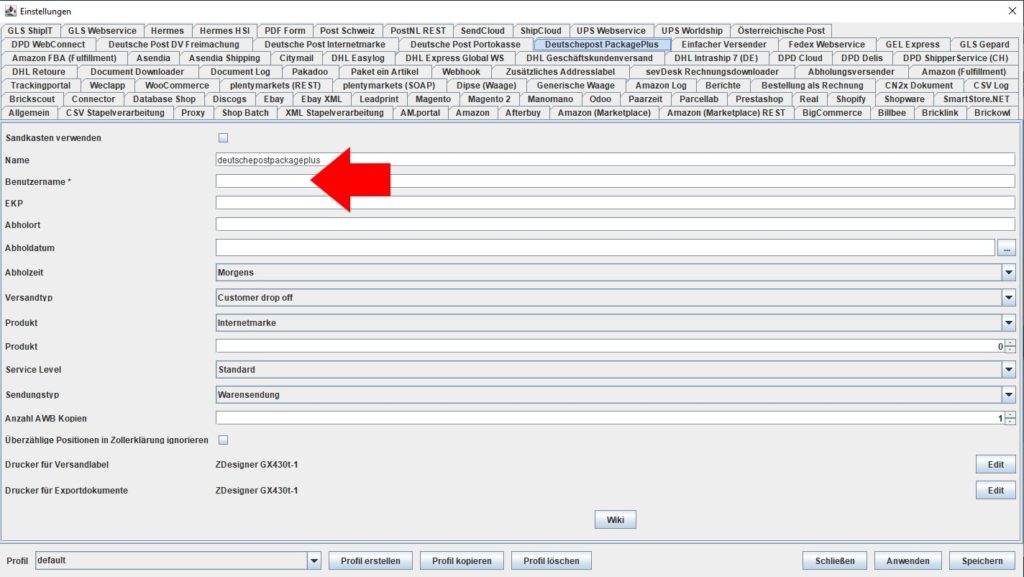
Task: Open the Hermes HSI tab
Action: pyautogui.click(x=225, y=31)
